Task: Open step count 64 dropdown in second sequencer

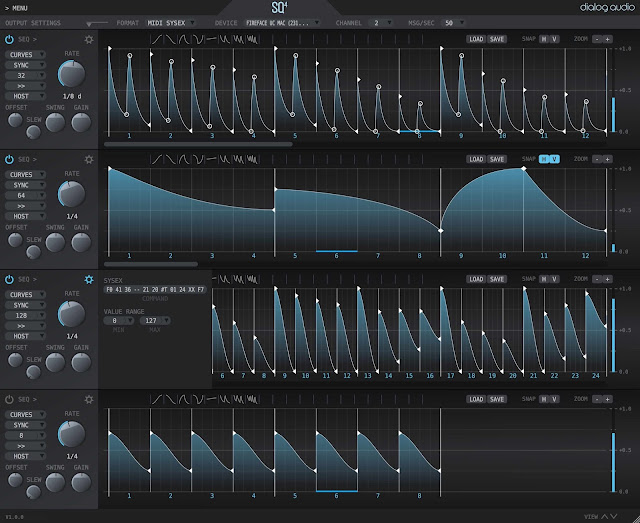Action: (x=25, y=196)
